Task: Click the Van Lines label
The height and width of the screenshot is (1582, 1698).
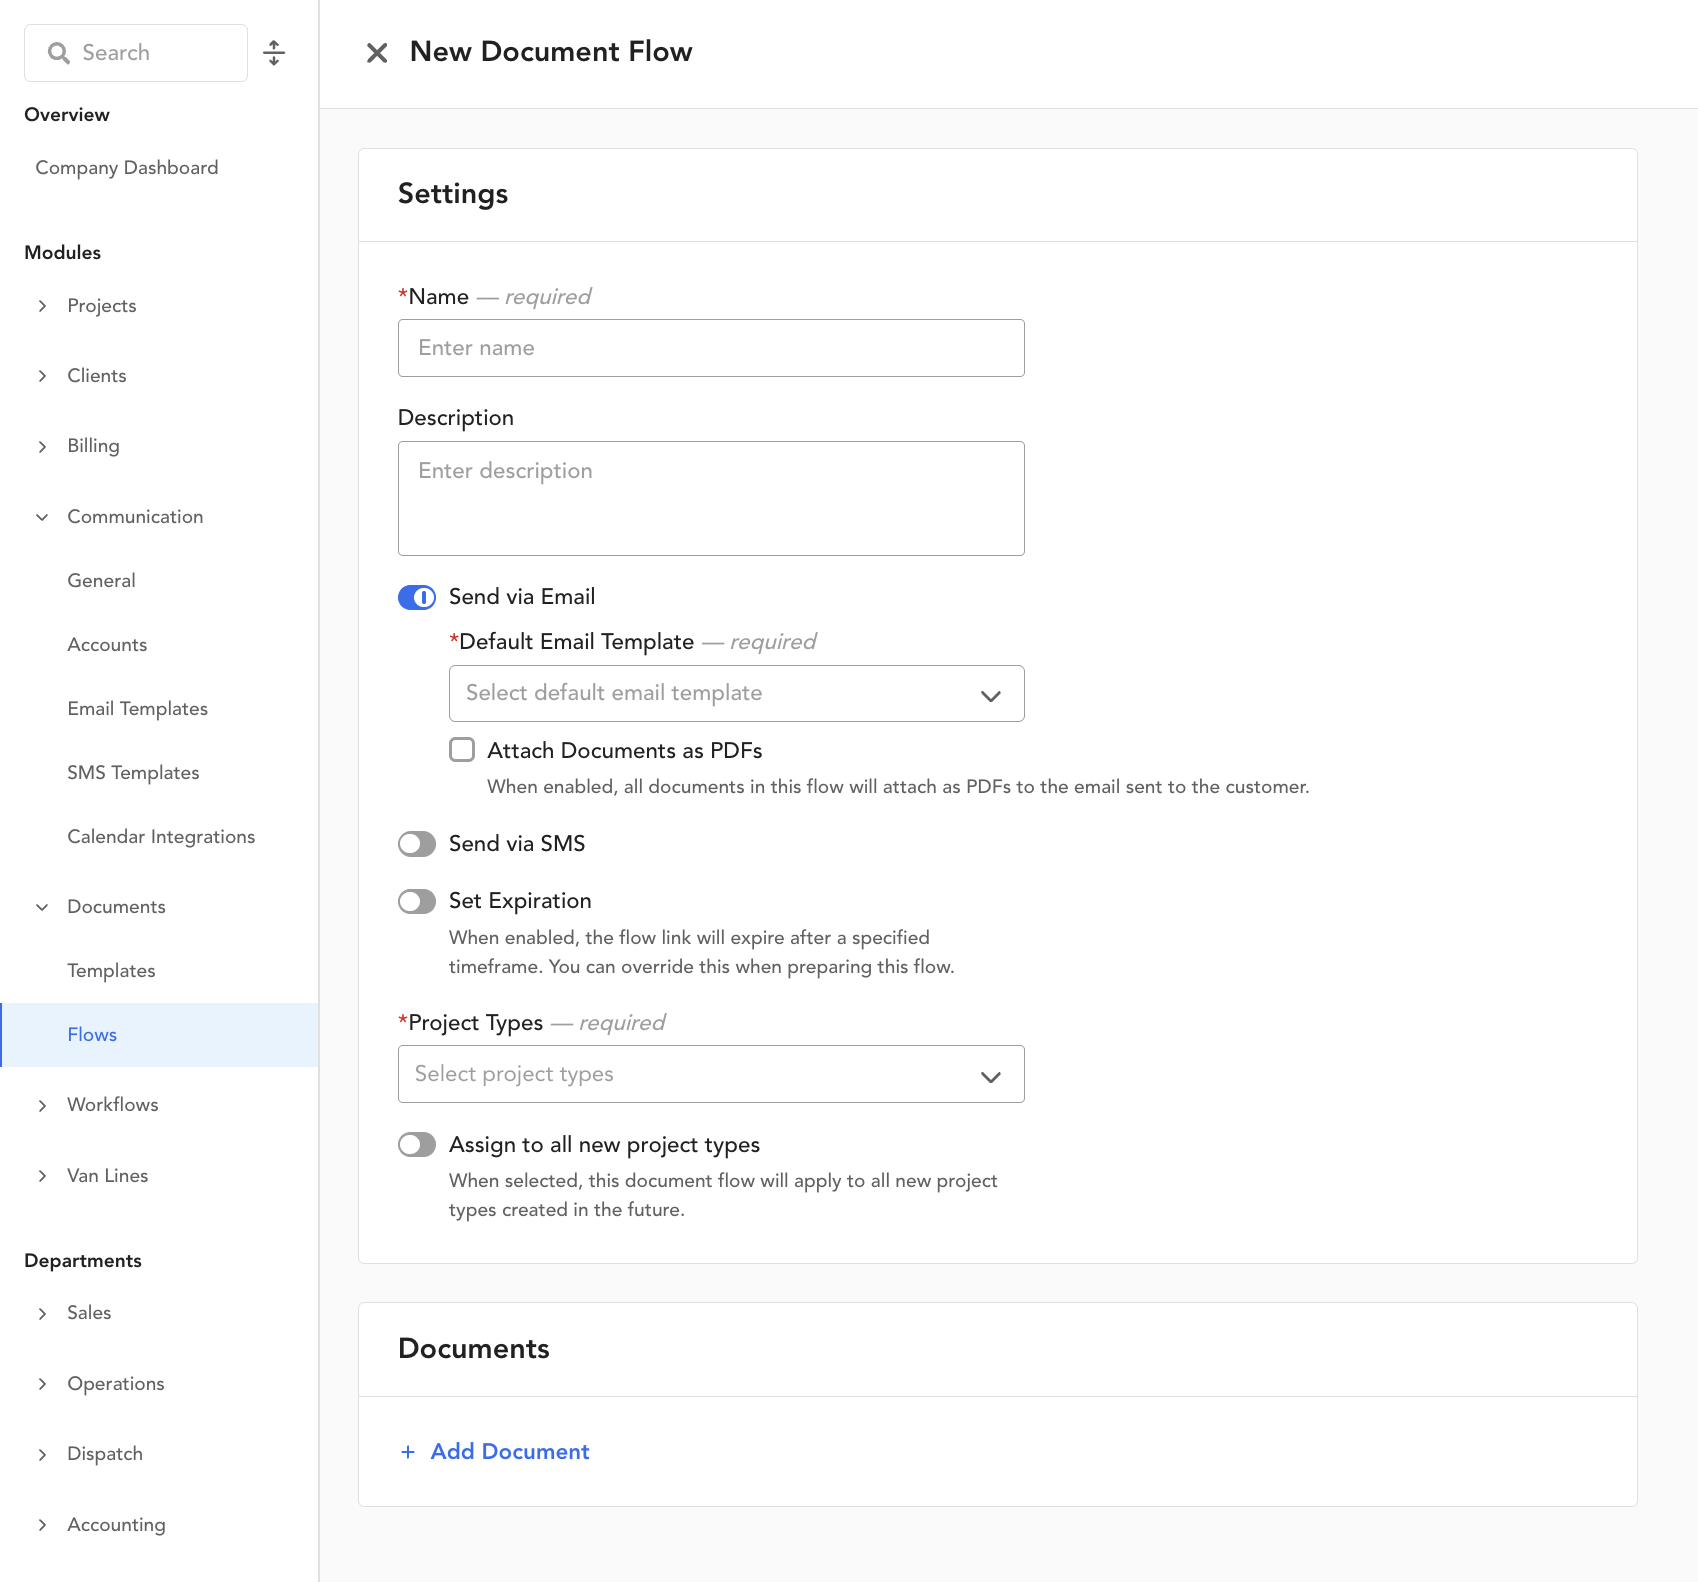Action: [x=108, y=1176]
